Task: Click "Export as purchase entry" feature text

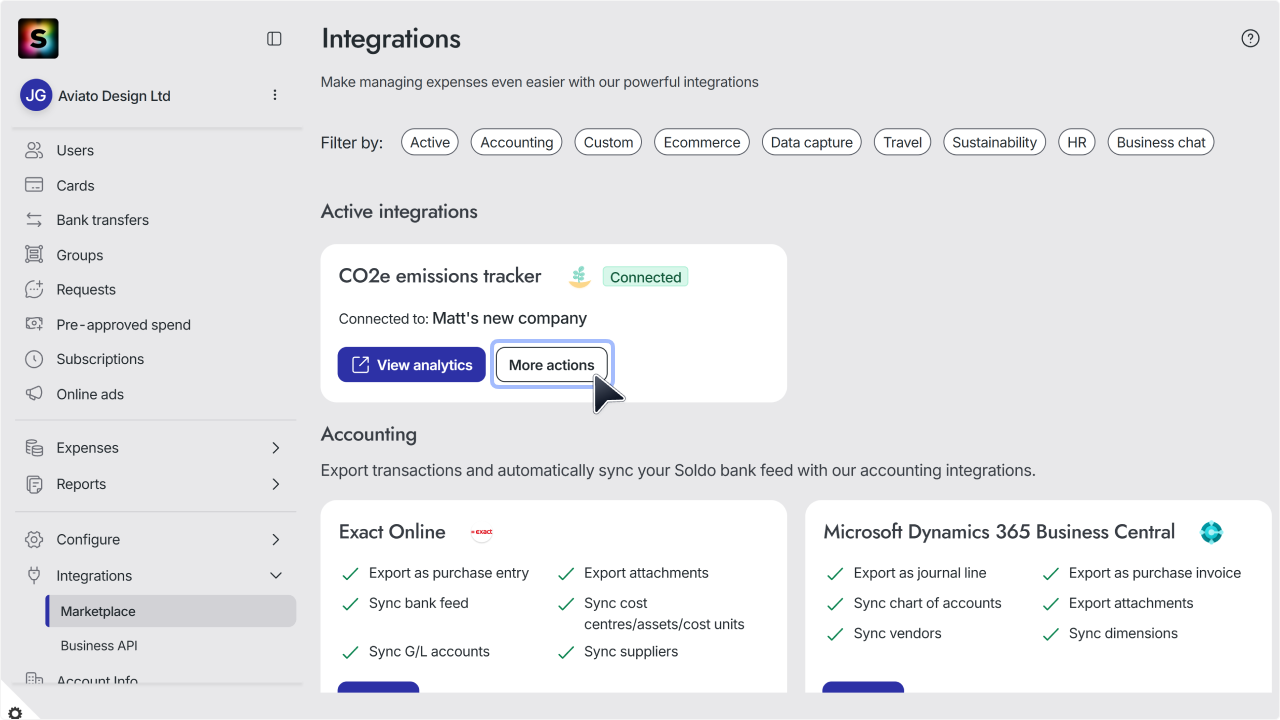Action: tap(449, 573)
